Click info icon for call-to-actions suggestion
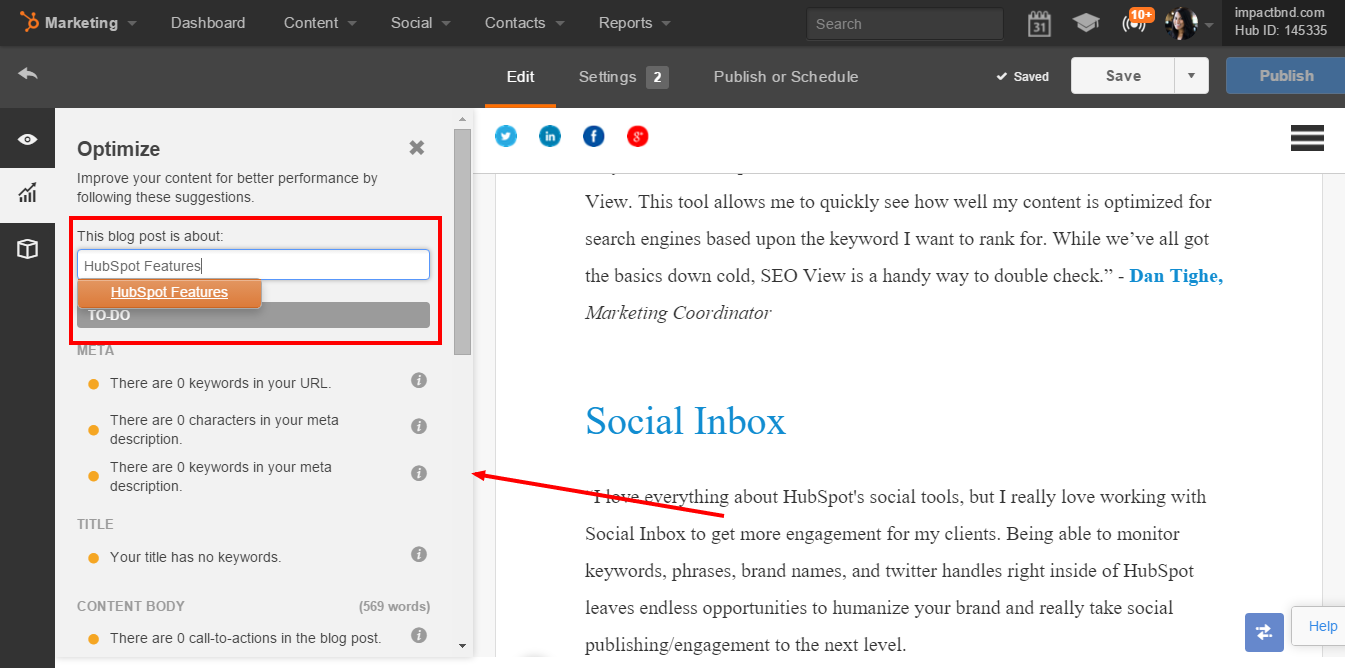This screenshot has width=1345, height=668. 419,635
